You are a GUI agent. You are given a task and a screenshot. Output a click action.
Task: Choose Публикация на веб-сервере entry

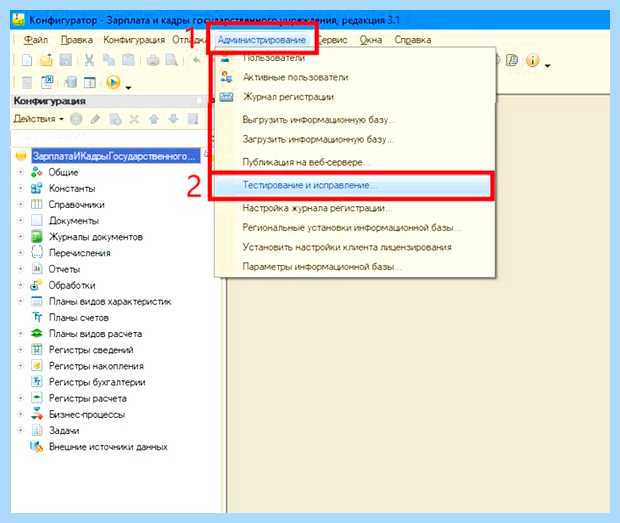(354, 162)
